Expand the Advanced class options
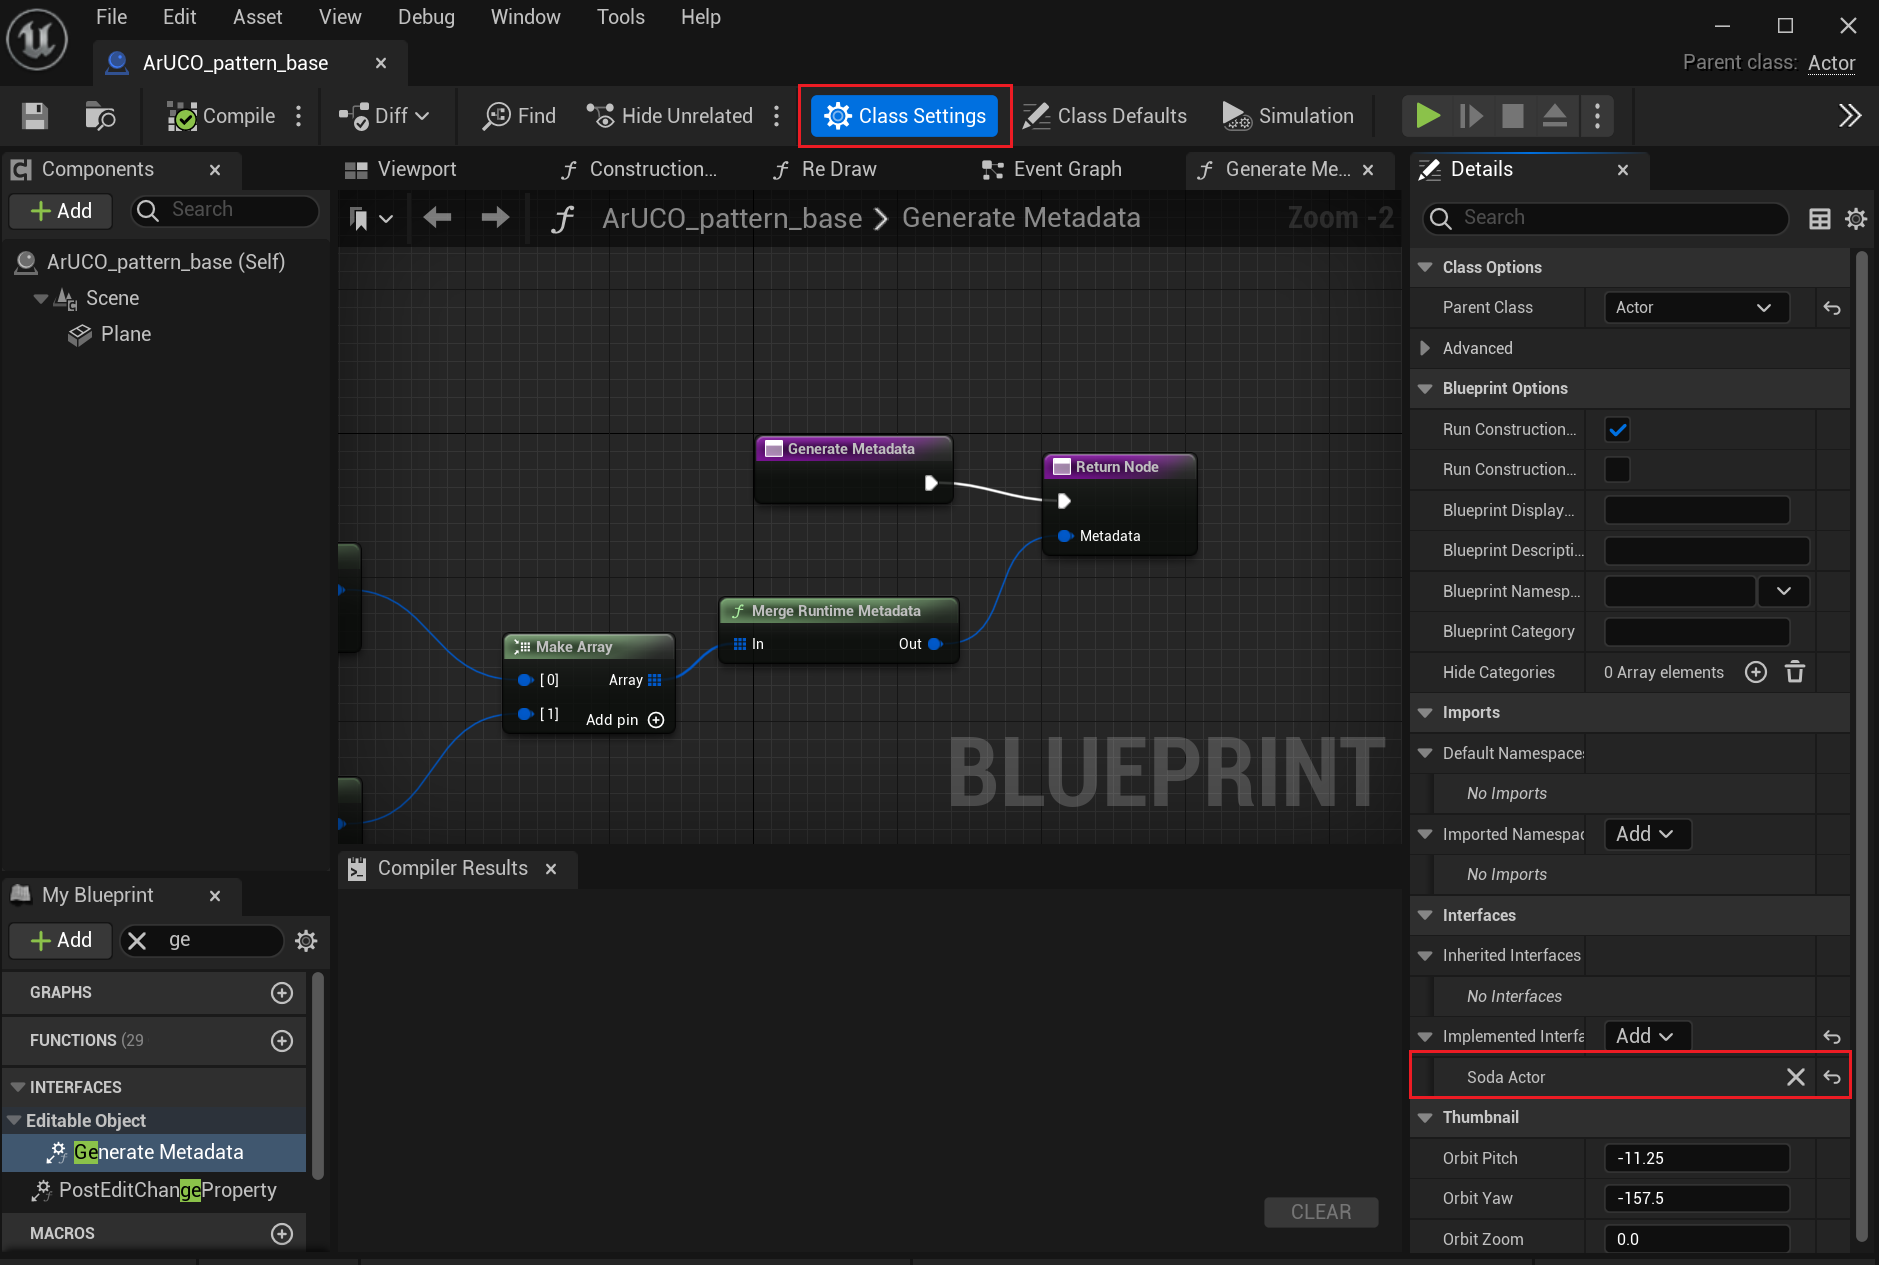Image resolution: width=1879 pixels, height=1265 pixels. [x=1425, y=348]
